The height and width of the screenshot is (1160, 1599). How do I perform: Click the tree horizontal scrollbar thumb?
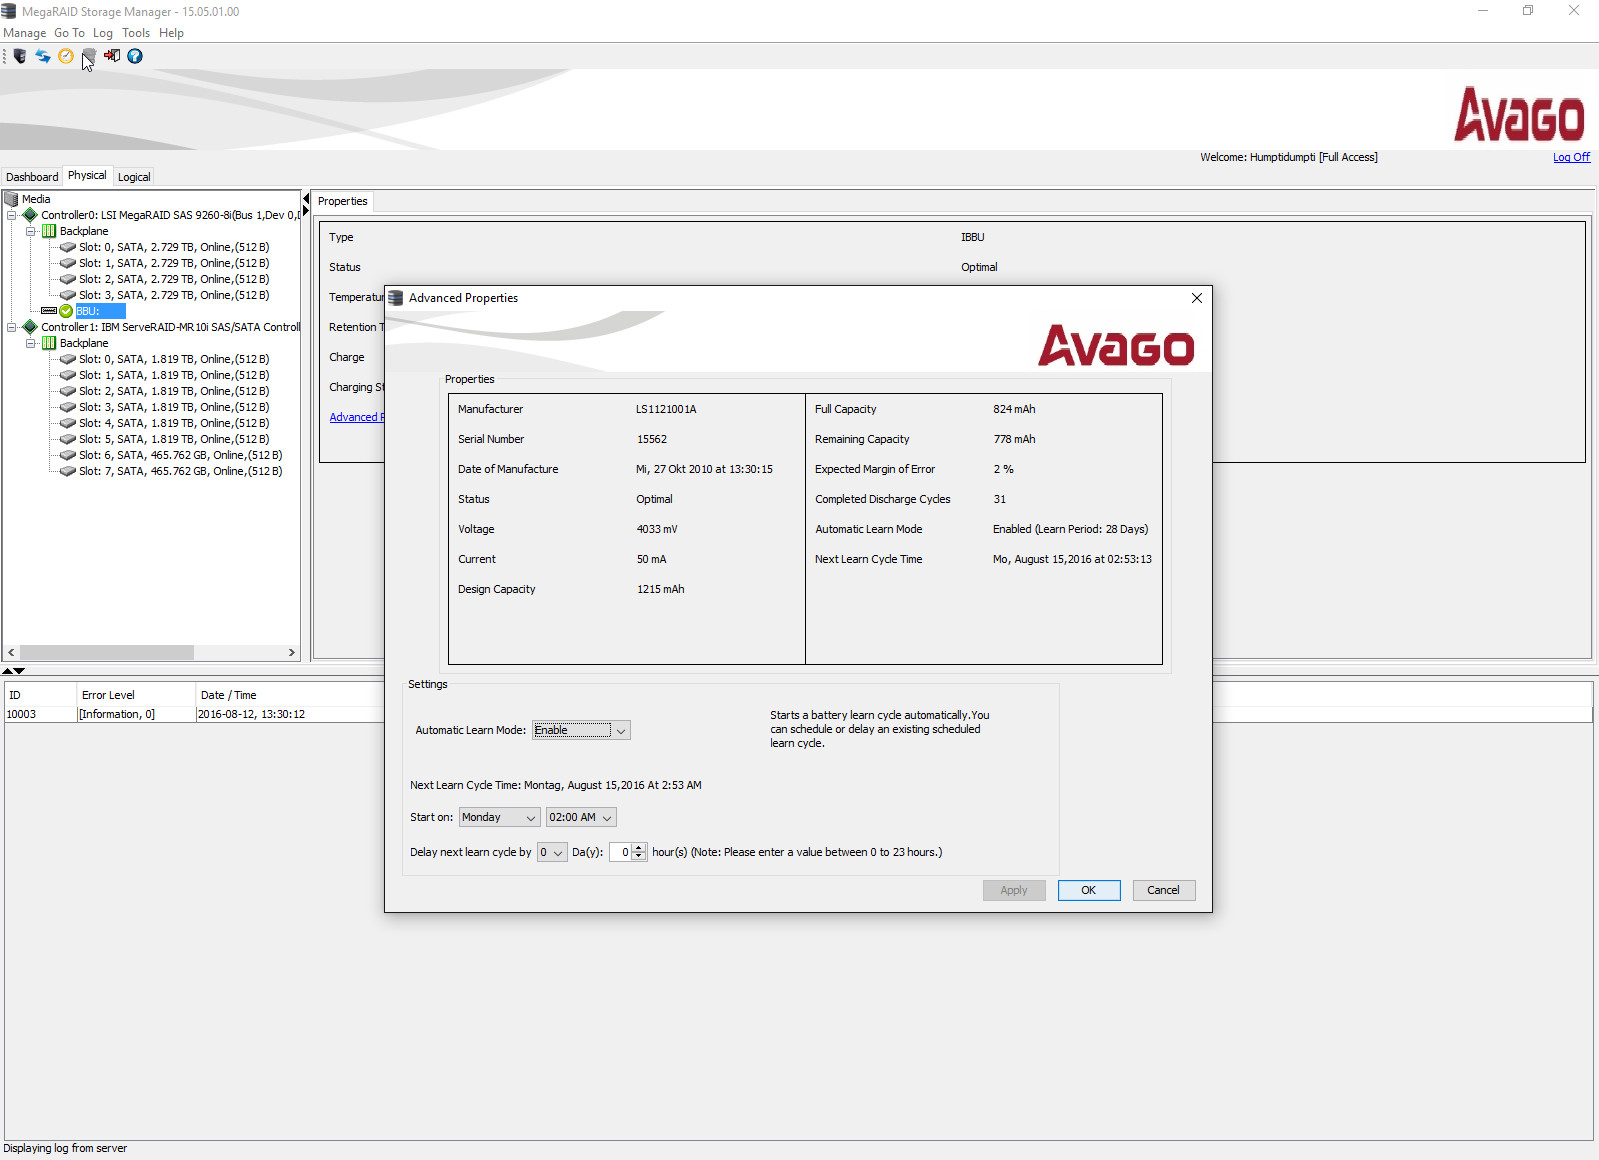coord(107,652)
